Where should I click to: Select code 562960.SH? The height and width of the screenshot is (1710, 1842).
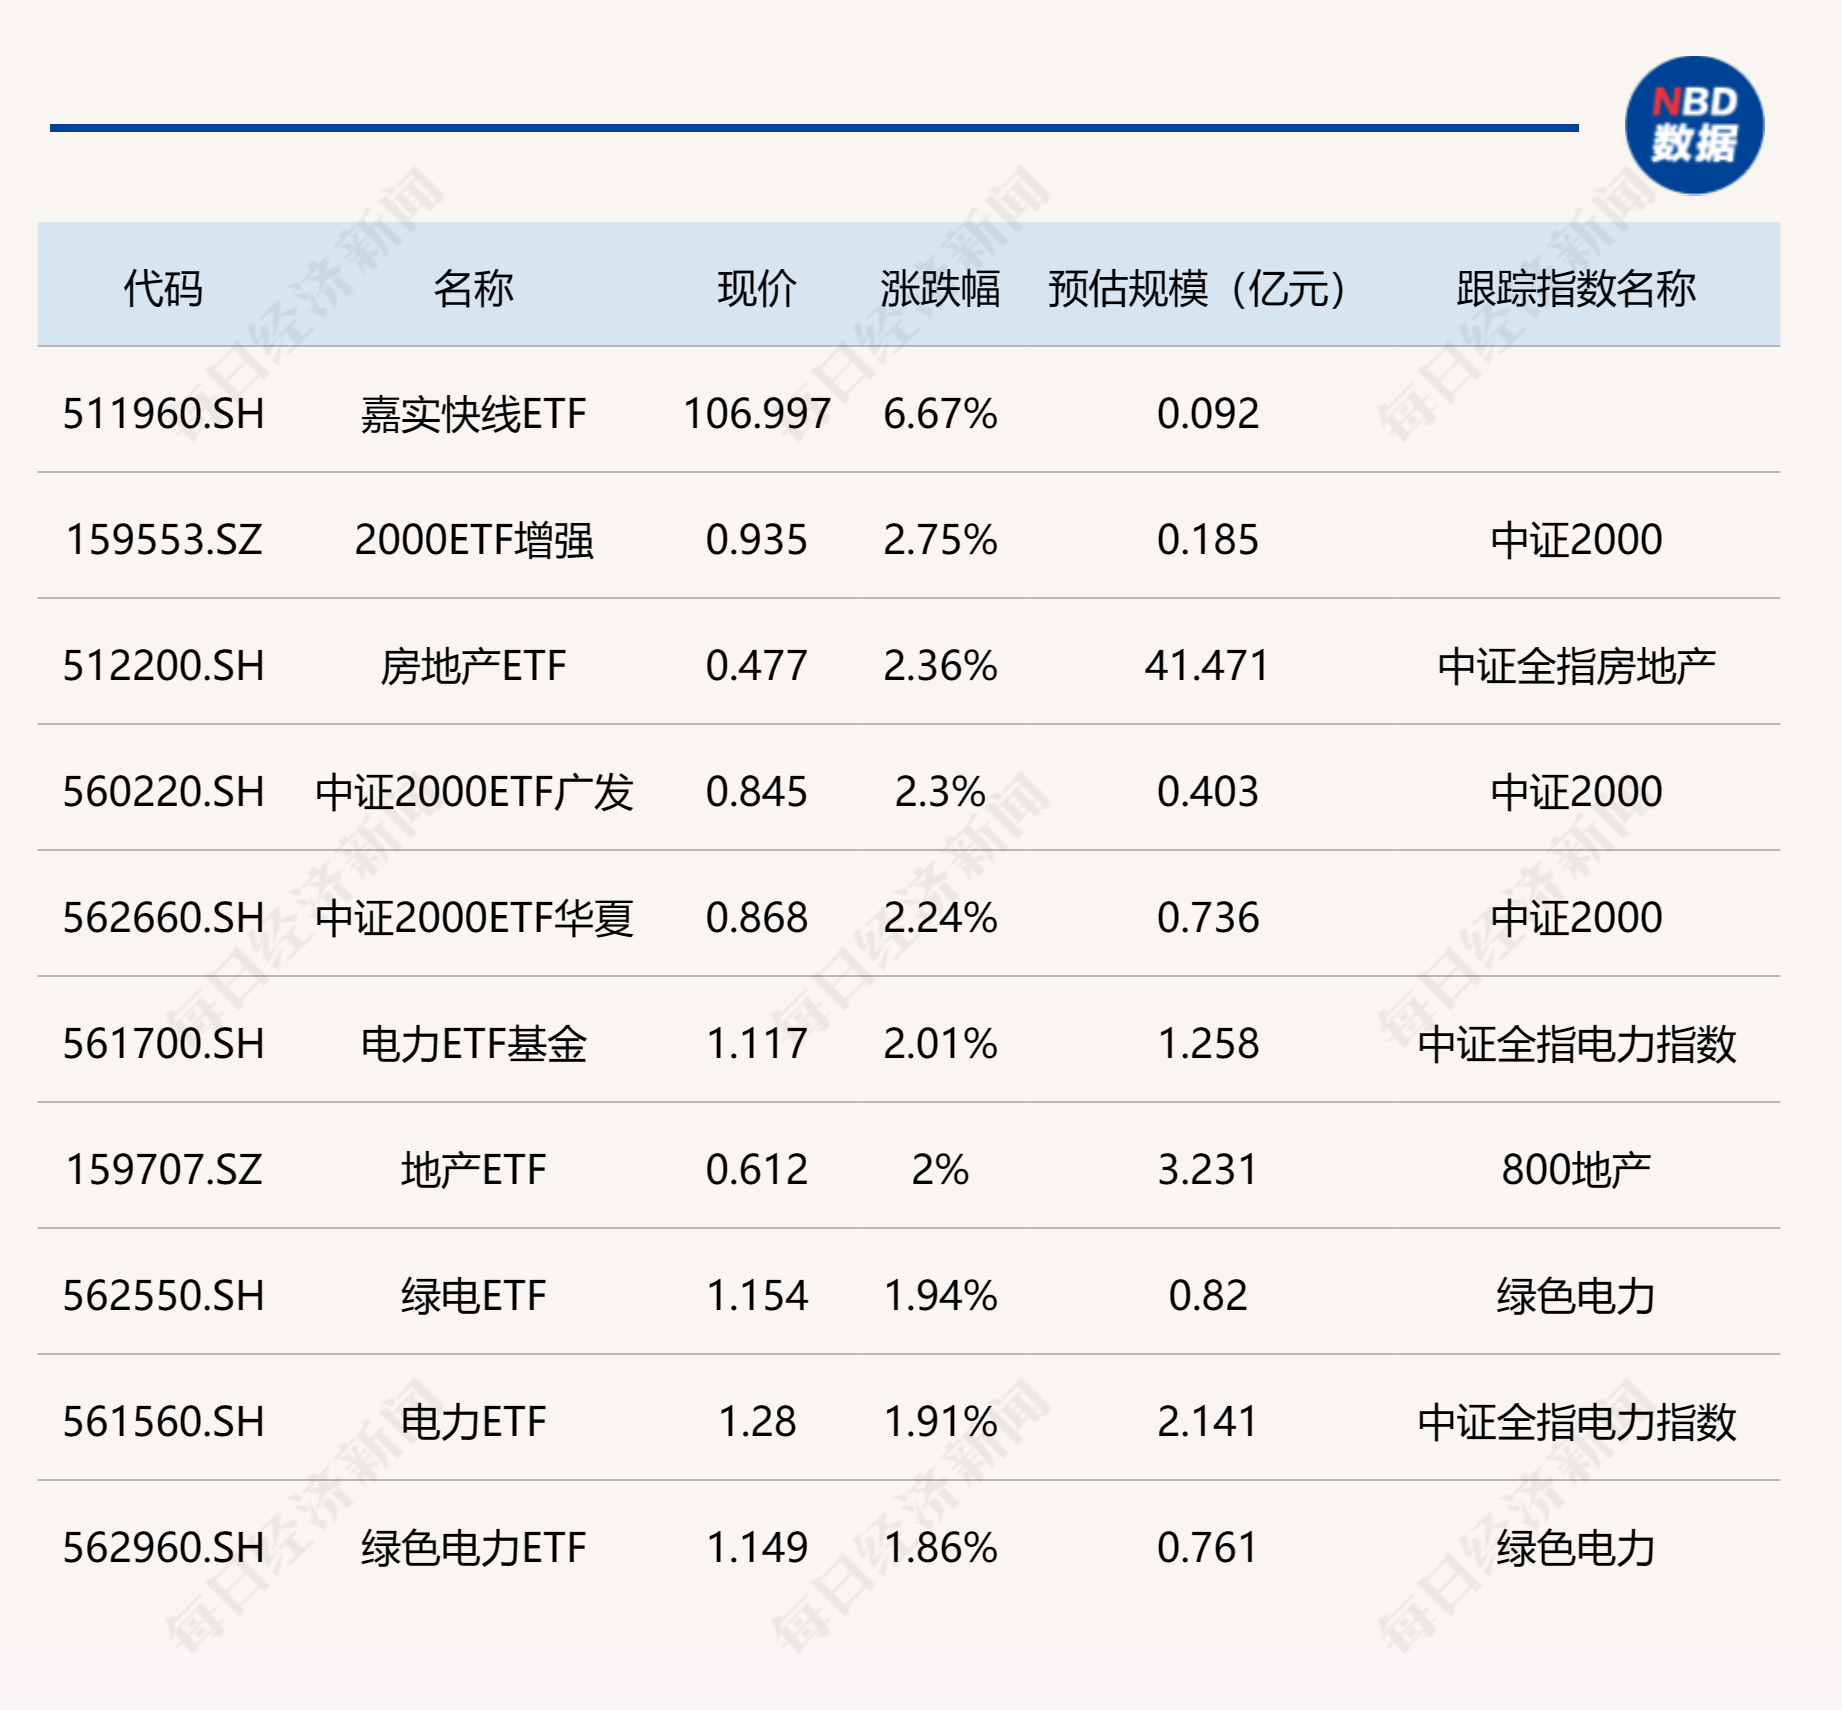163,1548
